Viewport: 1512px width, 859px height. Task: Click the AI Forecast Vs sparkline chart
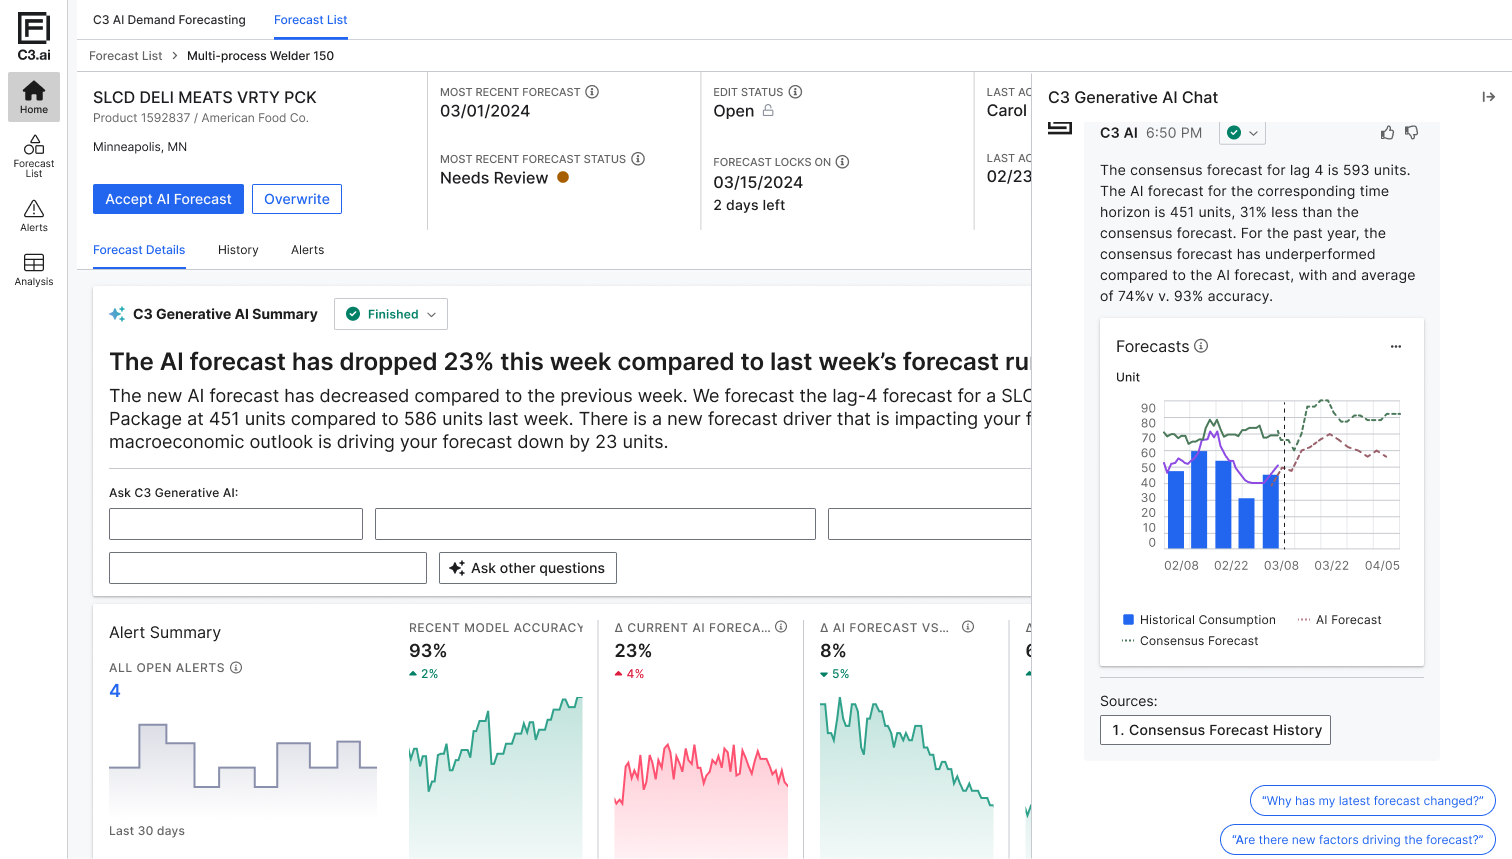pyautogui.click(x=907, y=777)
